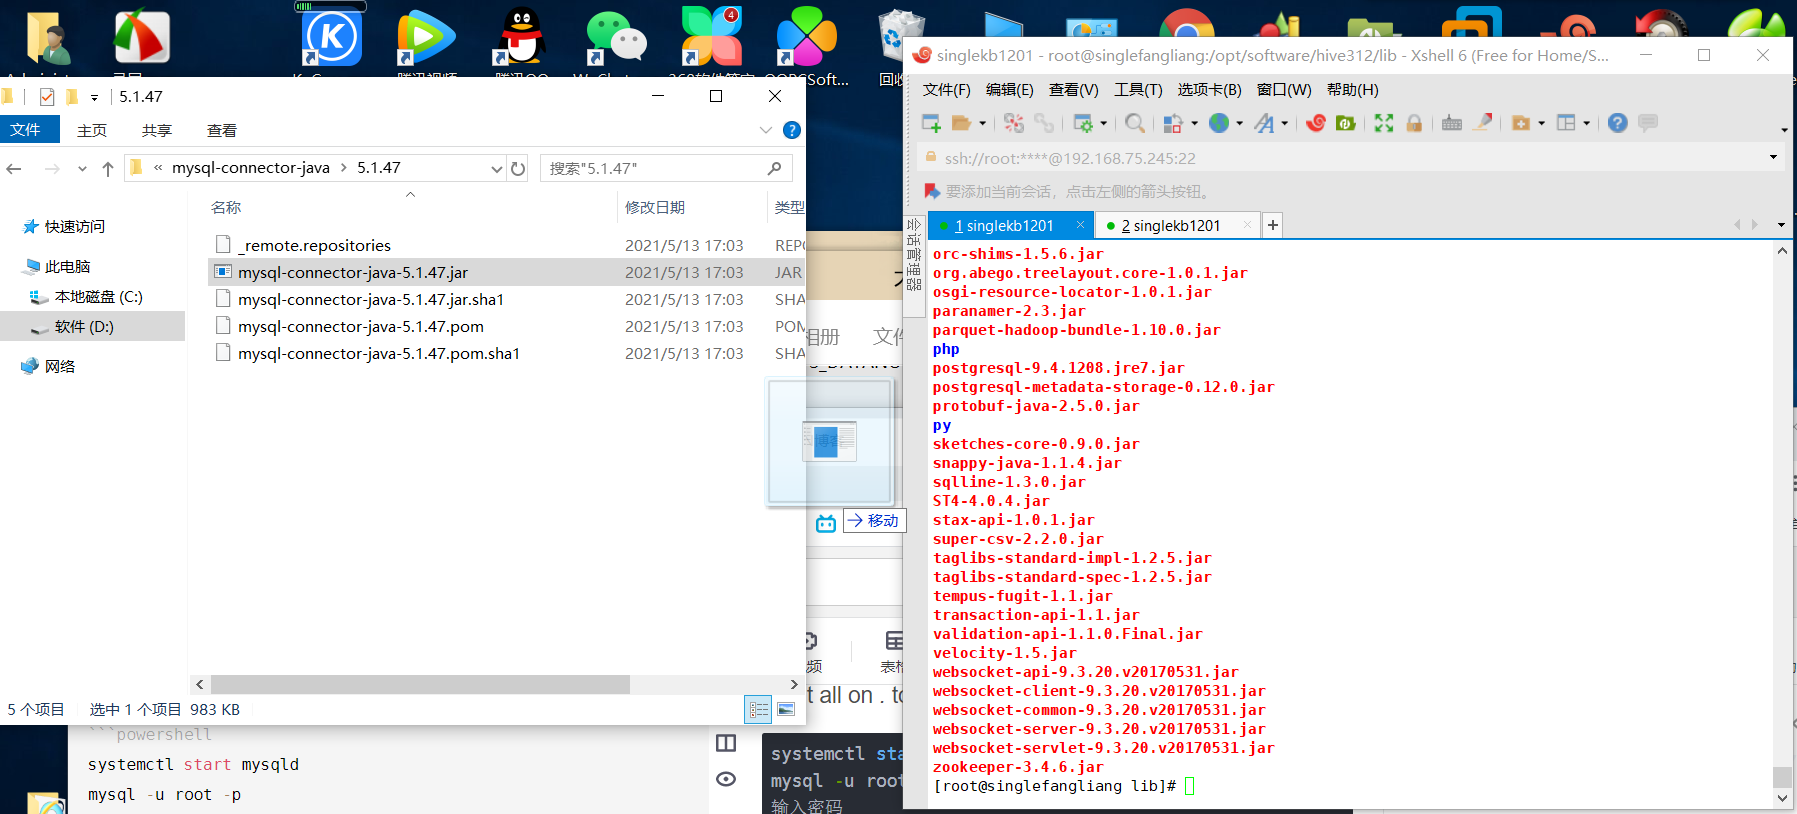1797x814 pixels.
Task: Toggle full screen icon in Xshell
Action: pyautogui.click(x=1384, y=123)
